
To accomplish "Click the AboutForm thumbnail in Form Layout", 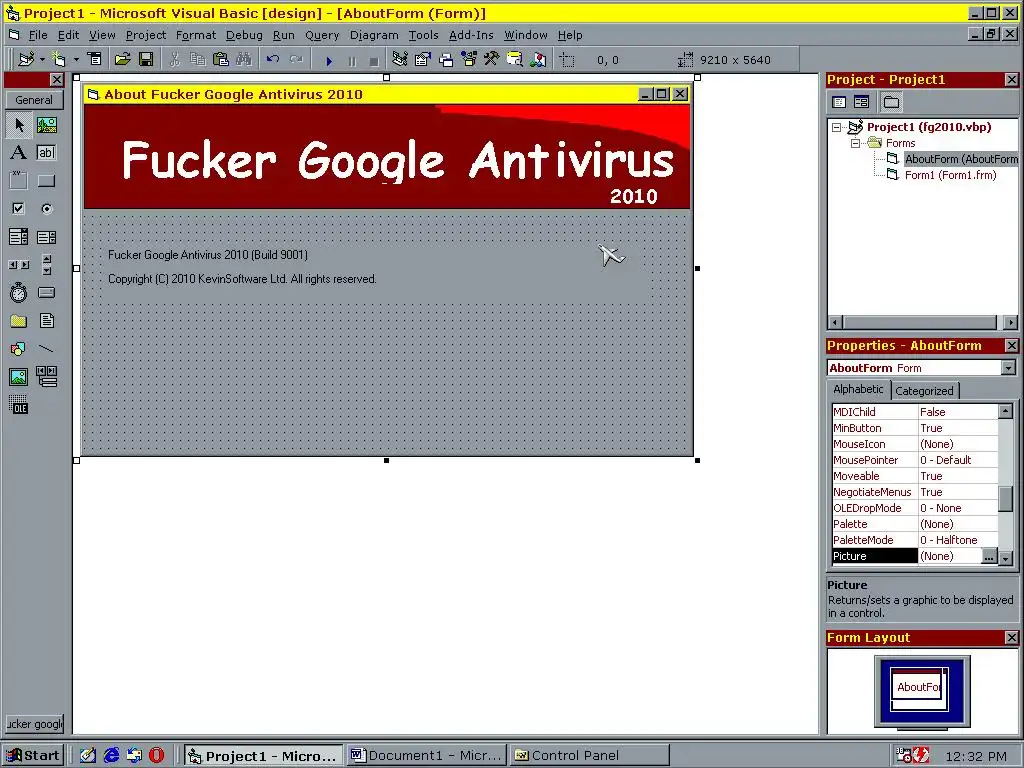I will click(x=919, y=687).
